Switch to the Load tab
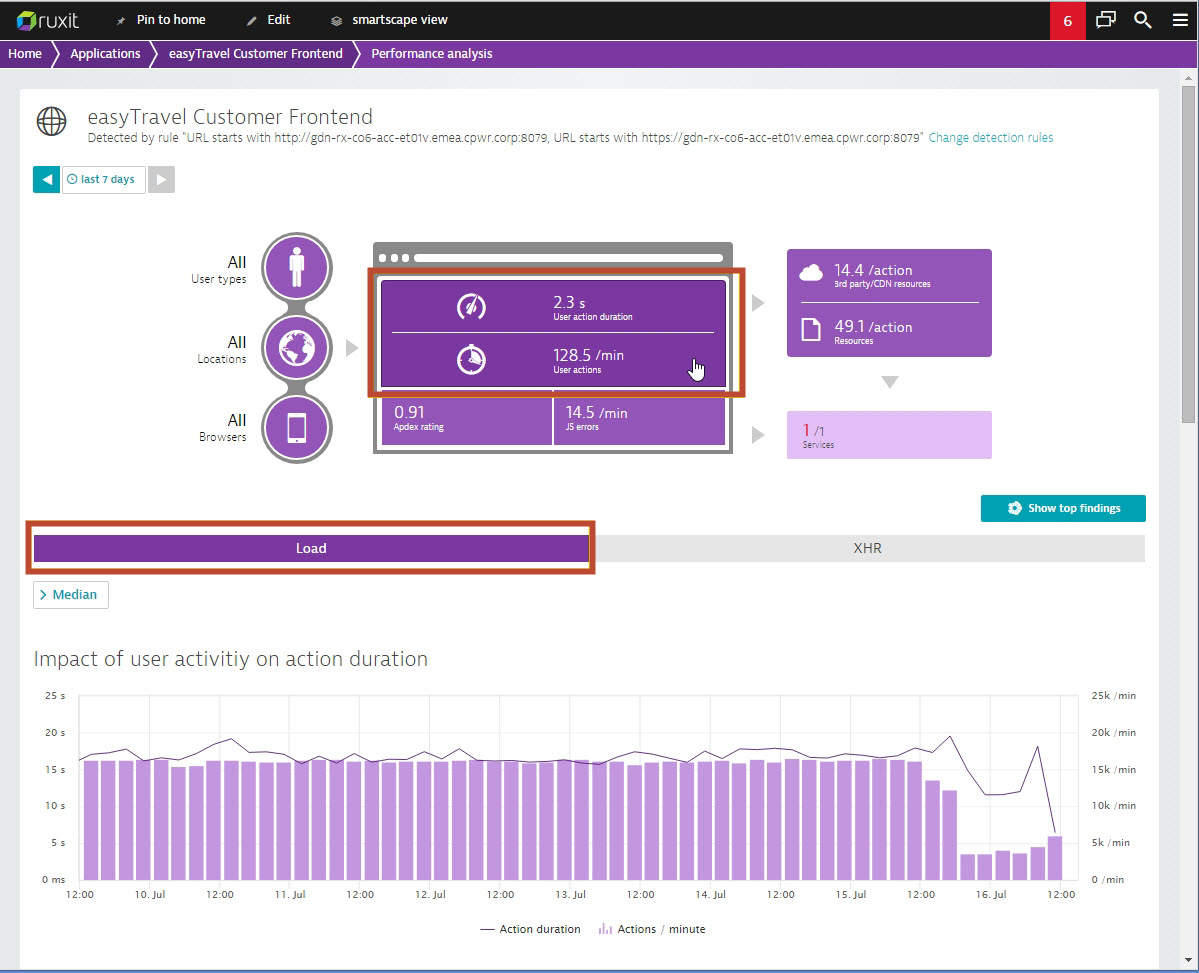The width and height of the screenshot is (1199, 973). click(x=311, y=548)
